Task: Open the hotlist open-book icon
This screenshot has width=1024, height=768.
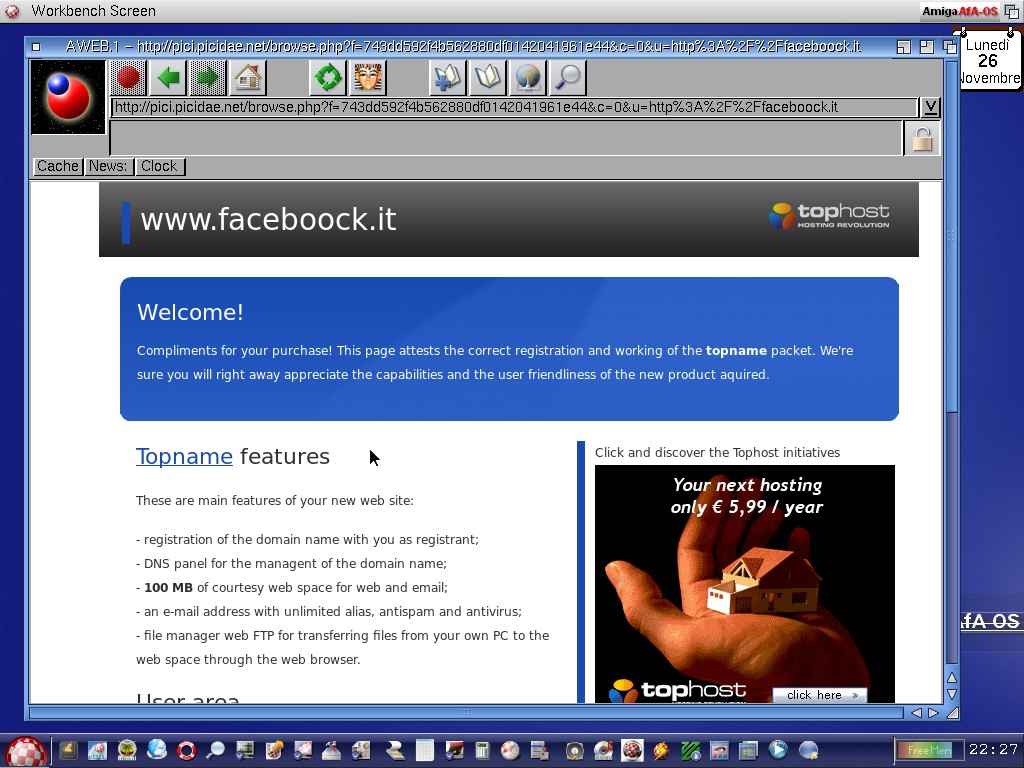Action: pyautogui.click(x=488, y=78)
